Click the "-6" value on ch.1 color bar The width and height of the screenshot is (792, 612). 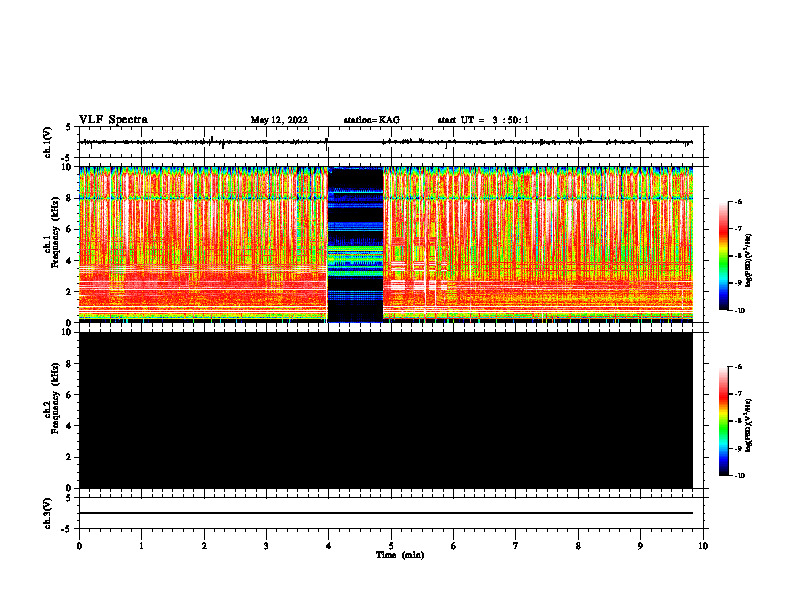737,201
